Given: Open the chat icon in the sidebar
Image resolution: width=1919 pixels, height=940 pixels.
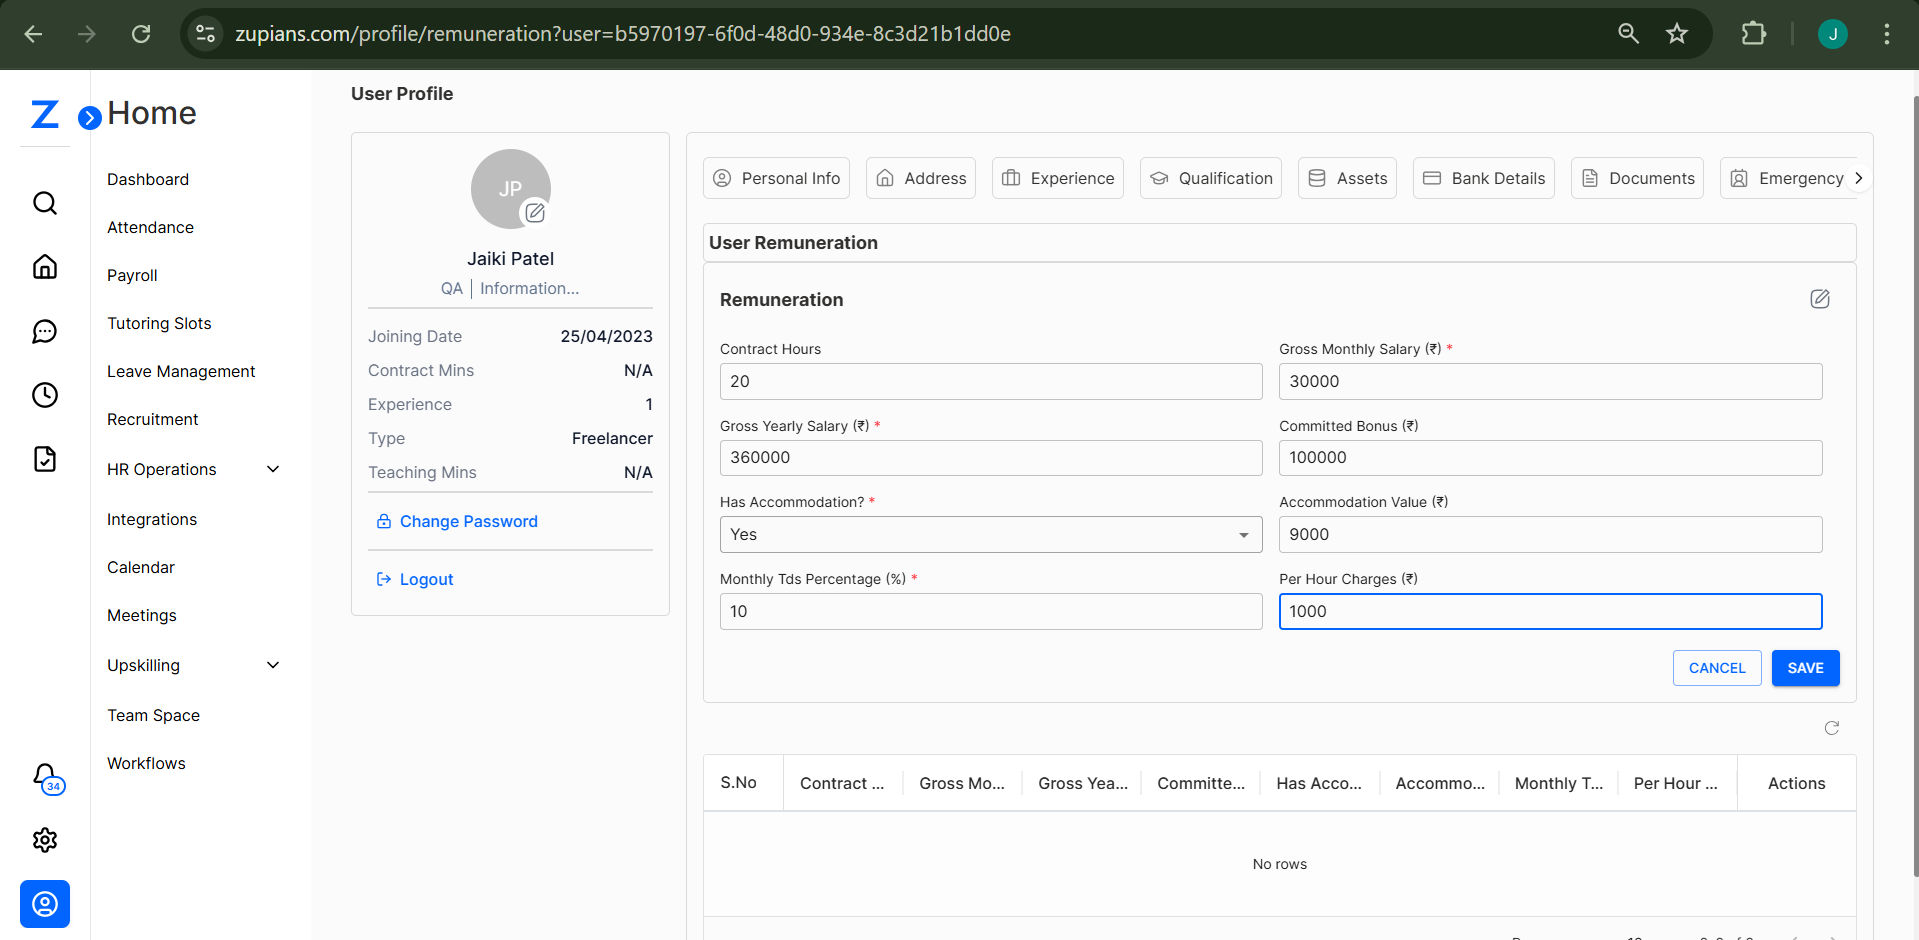Looking at the screenshot, I should point(45,331).
